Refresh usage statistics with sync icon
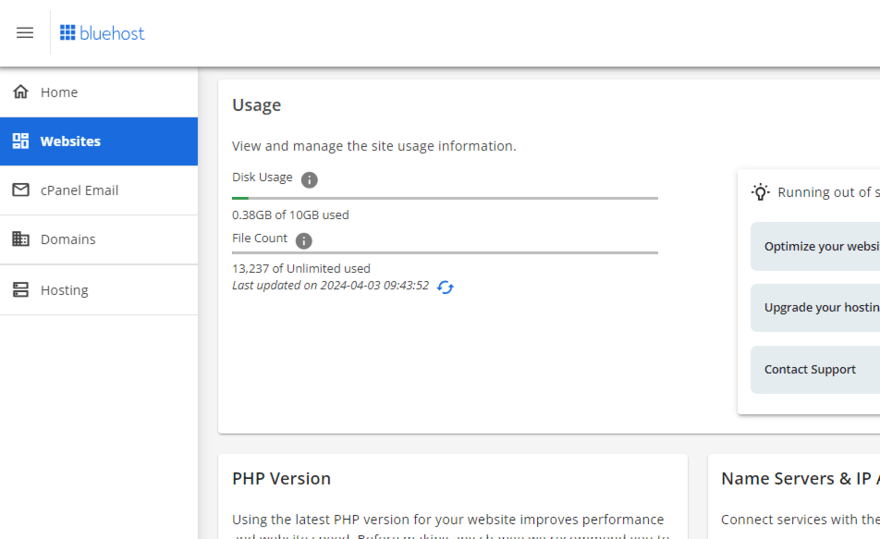 (x=445, y=287)
